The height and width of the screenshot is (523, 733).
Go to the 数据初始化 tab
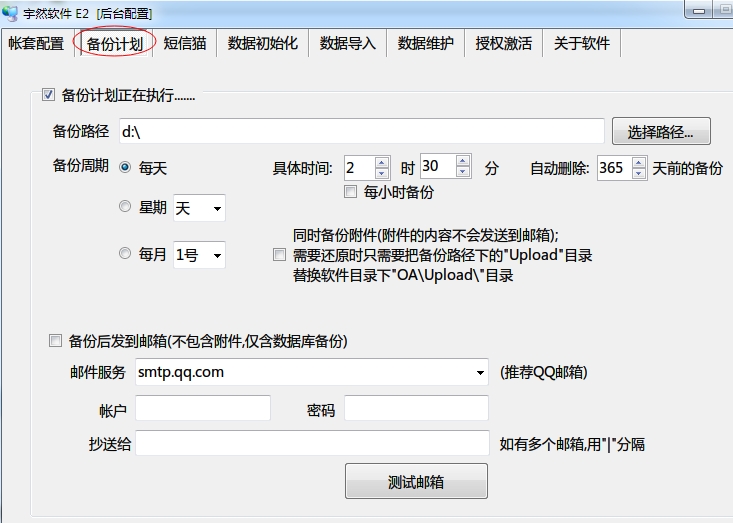pyautogui.click(x=263, y=43)
